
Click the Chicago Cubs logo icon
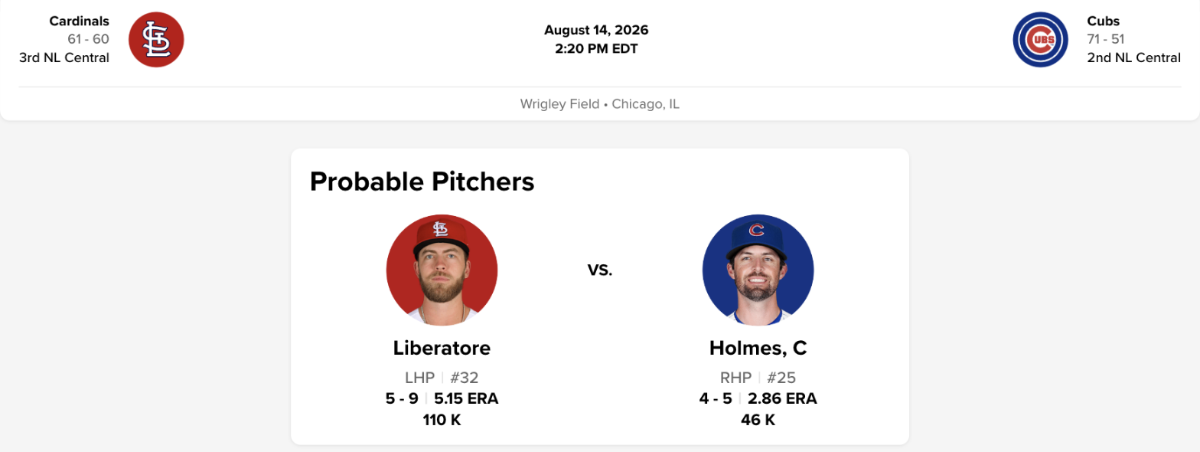[1041, 39]
